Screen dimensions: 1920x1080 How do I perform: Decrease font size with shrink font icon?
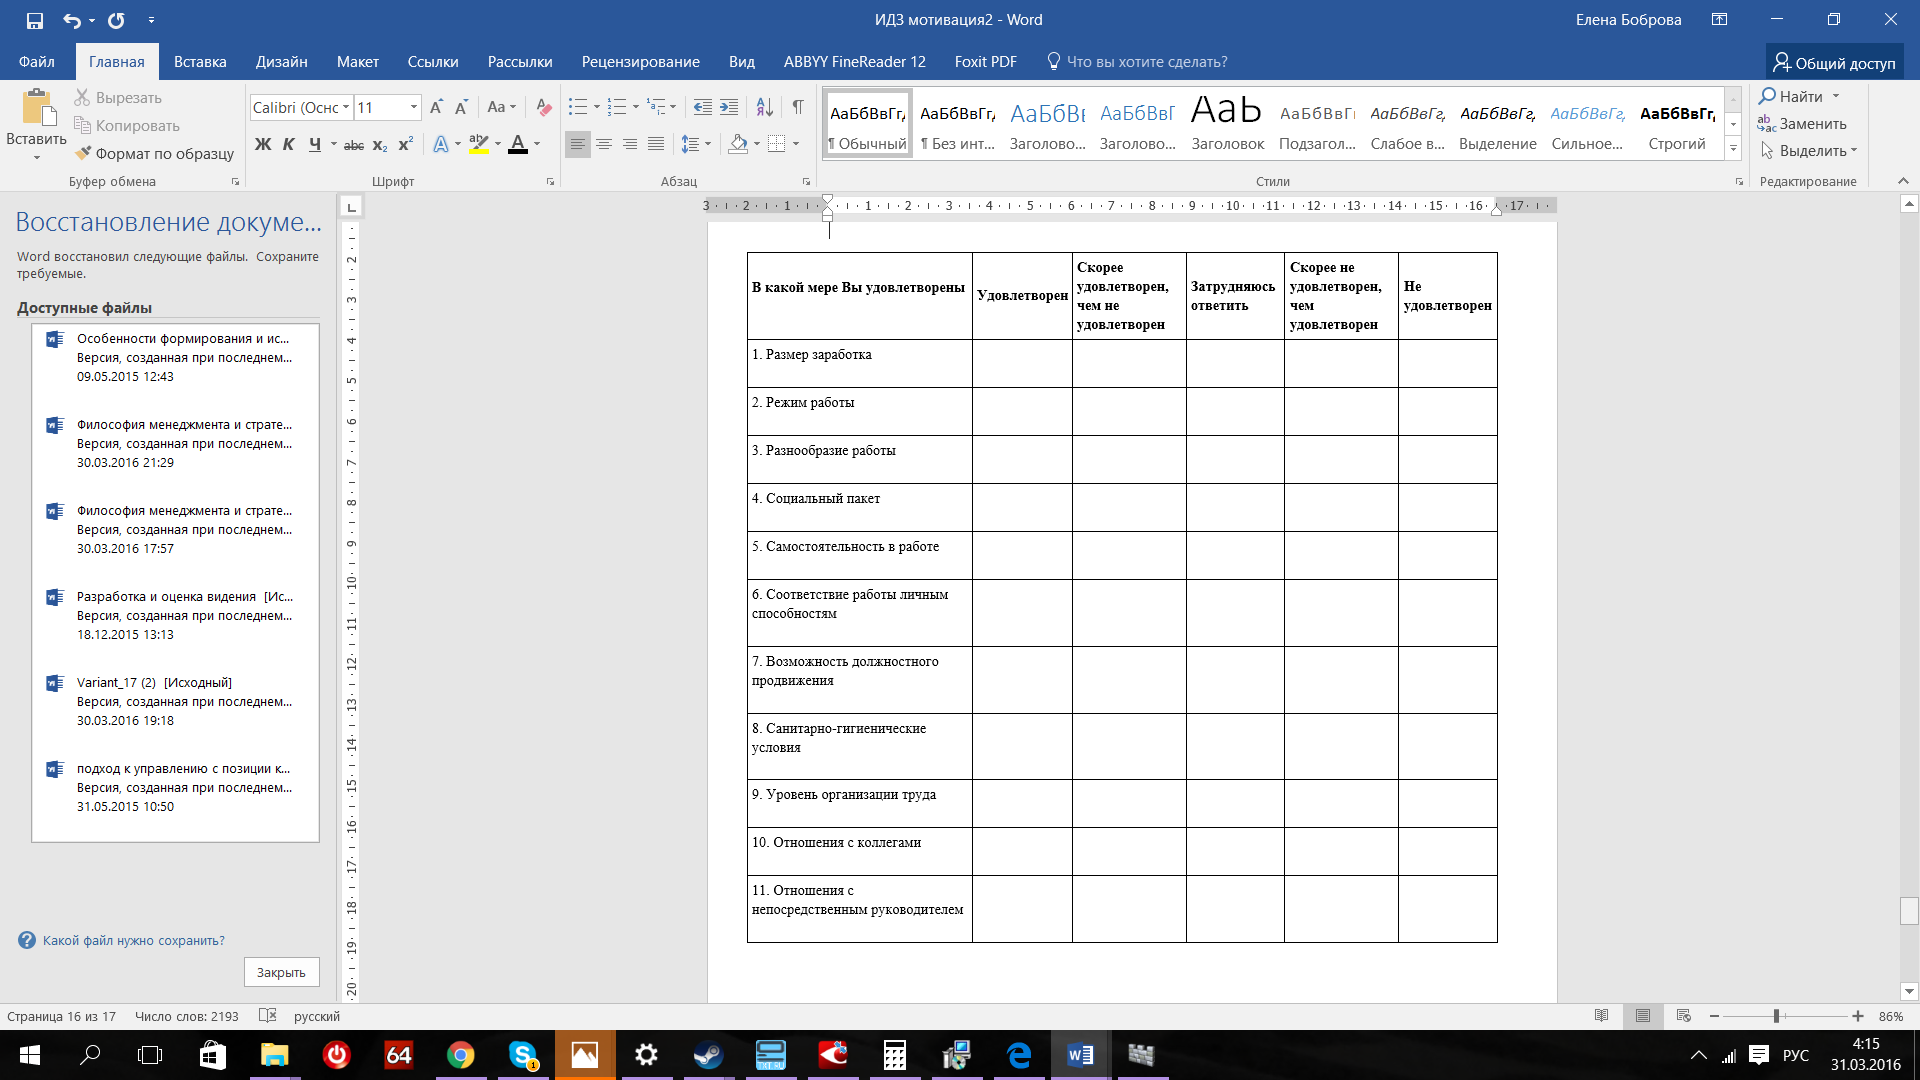(x=461, y=107)
